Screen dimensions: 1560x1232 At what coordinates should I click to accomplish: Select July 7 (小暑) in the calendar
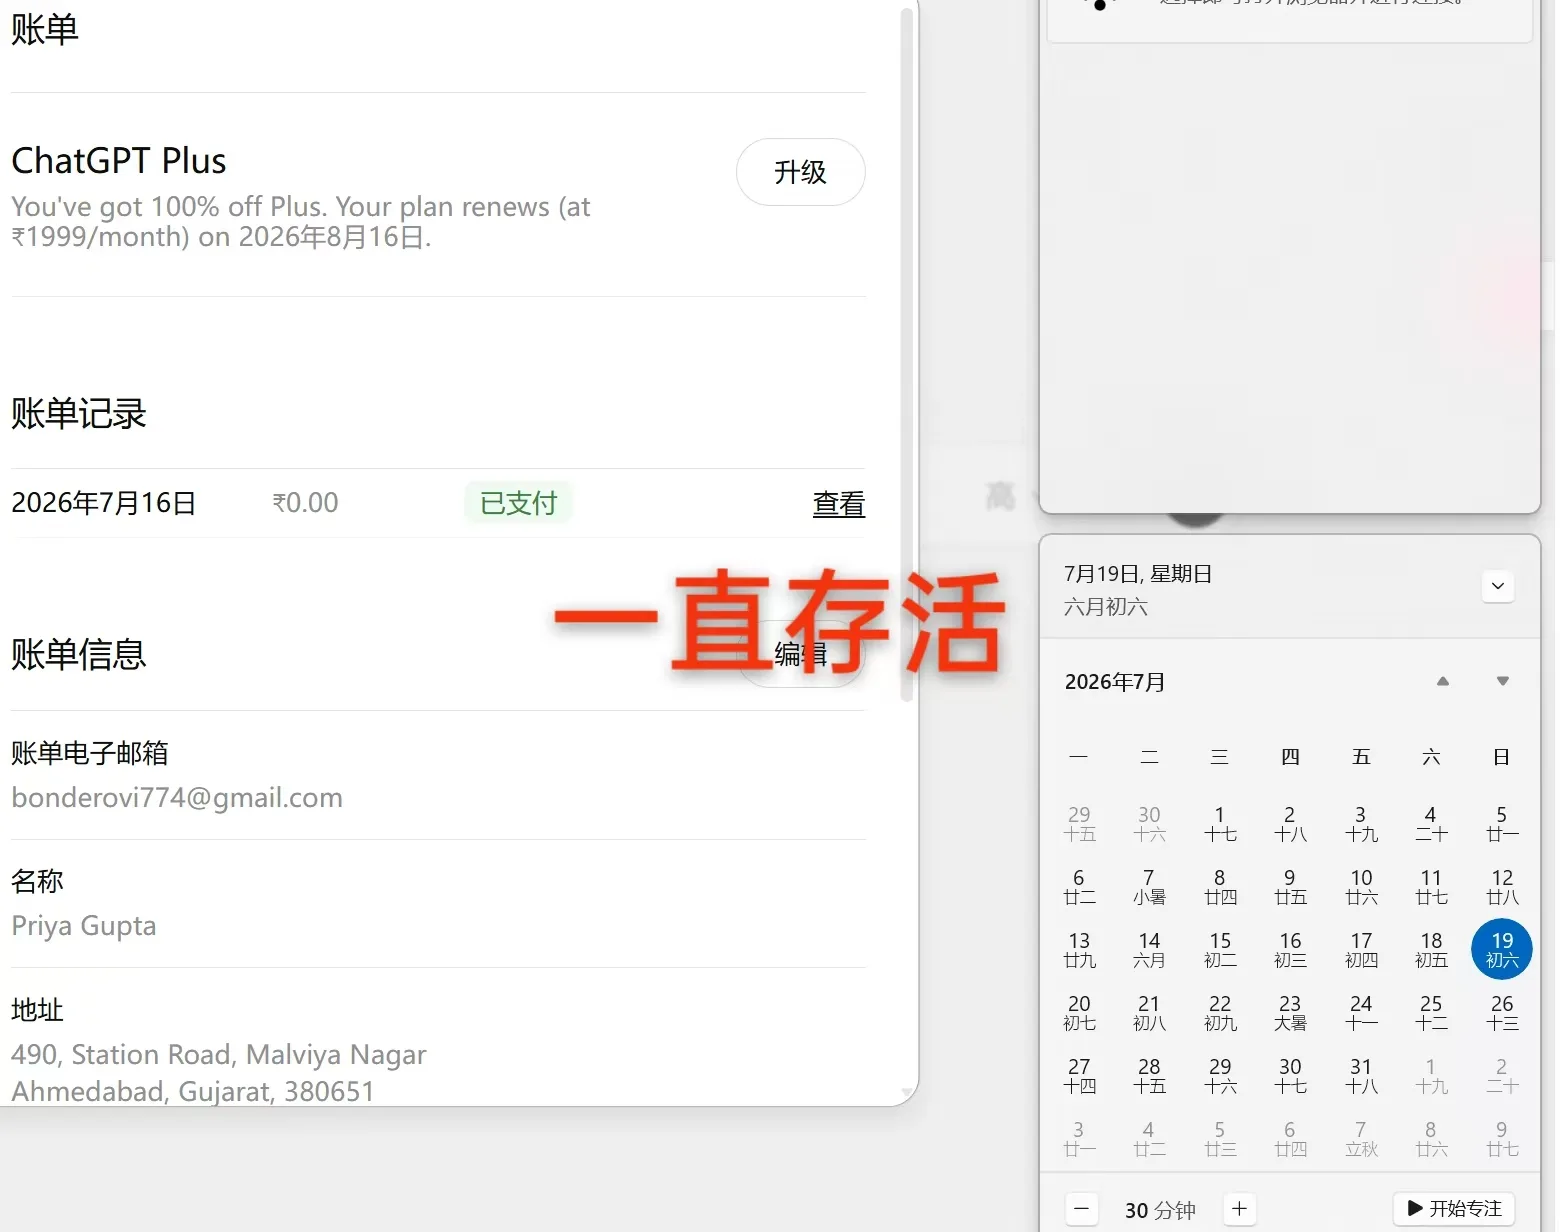[x=1149, y=887]
